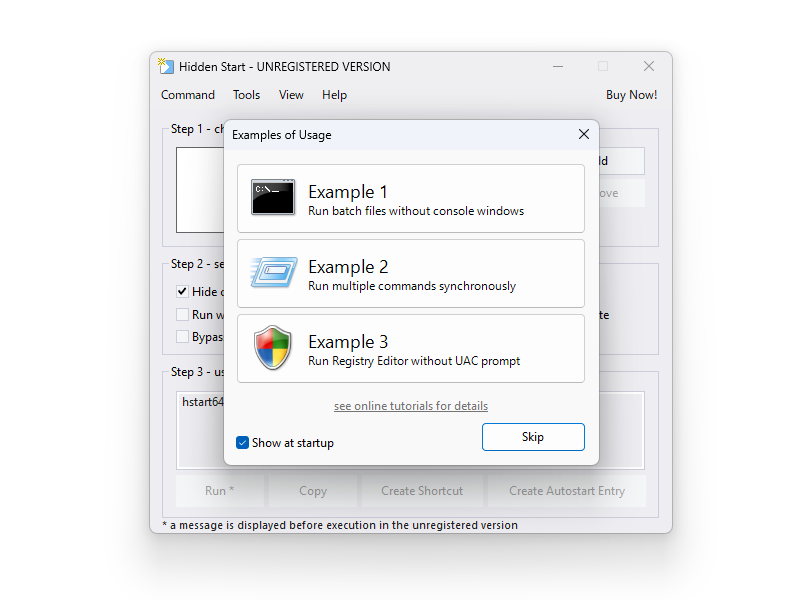Image resolution: width=800 pixels, height=600 pixels.
Task: Minimize the Hidden Start window
Action: point(558,66)
